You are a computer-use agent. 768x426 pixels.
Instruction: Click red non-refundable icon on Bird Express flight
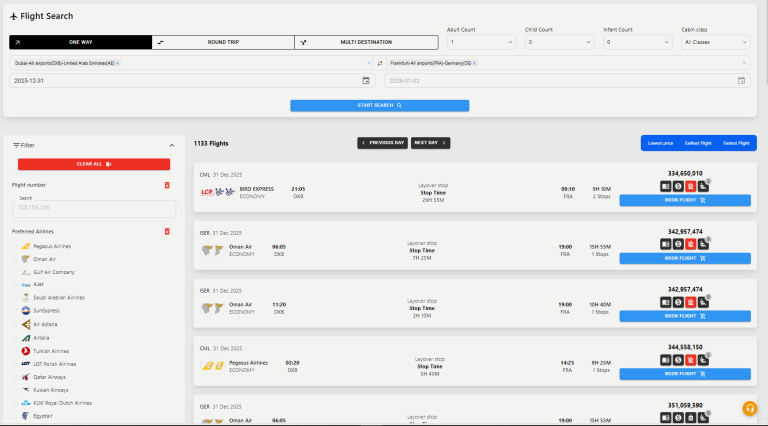coord(690,186)
